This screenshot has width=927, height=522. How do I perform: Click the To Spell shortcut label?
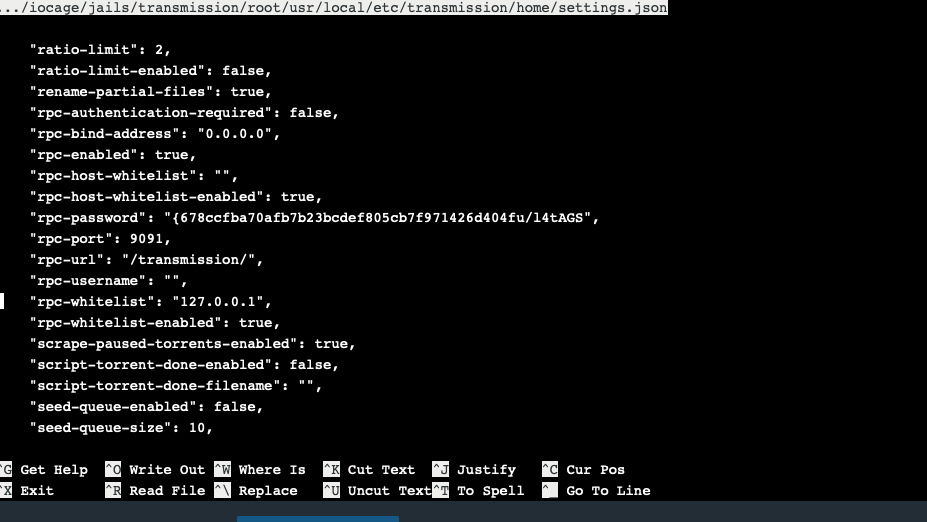[491, 491]
